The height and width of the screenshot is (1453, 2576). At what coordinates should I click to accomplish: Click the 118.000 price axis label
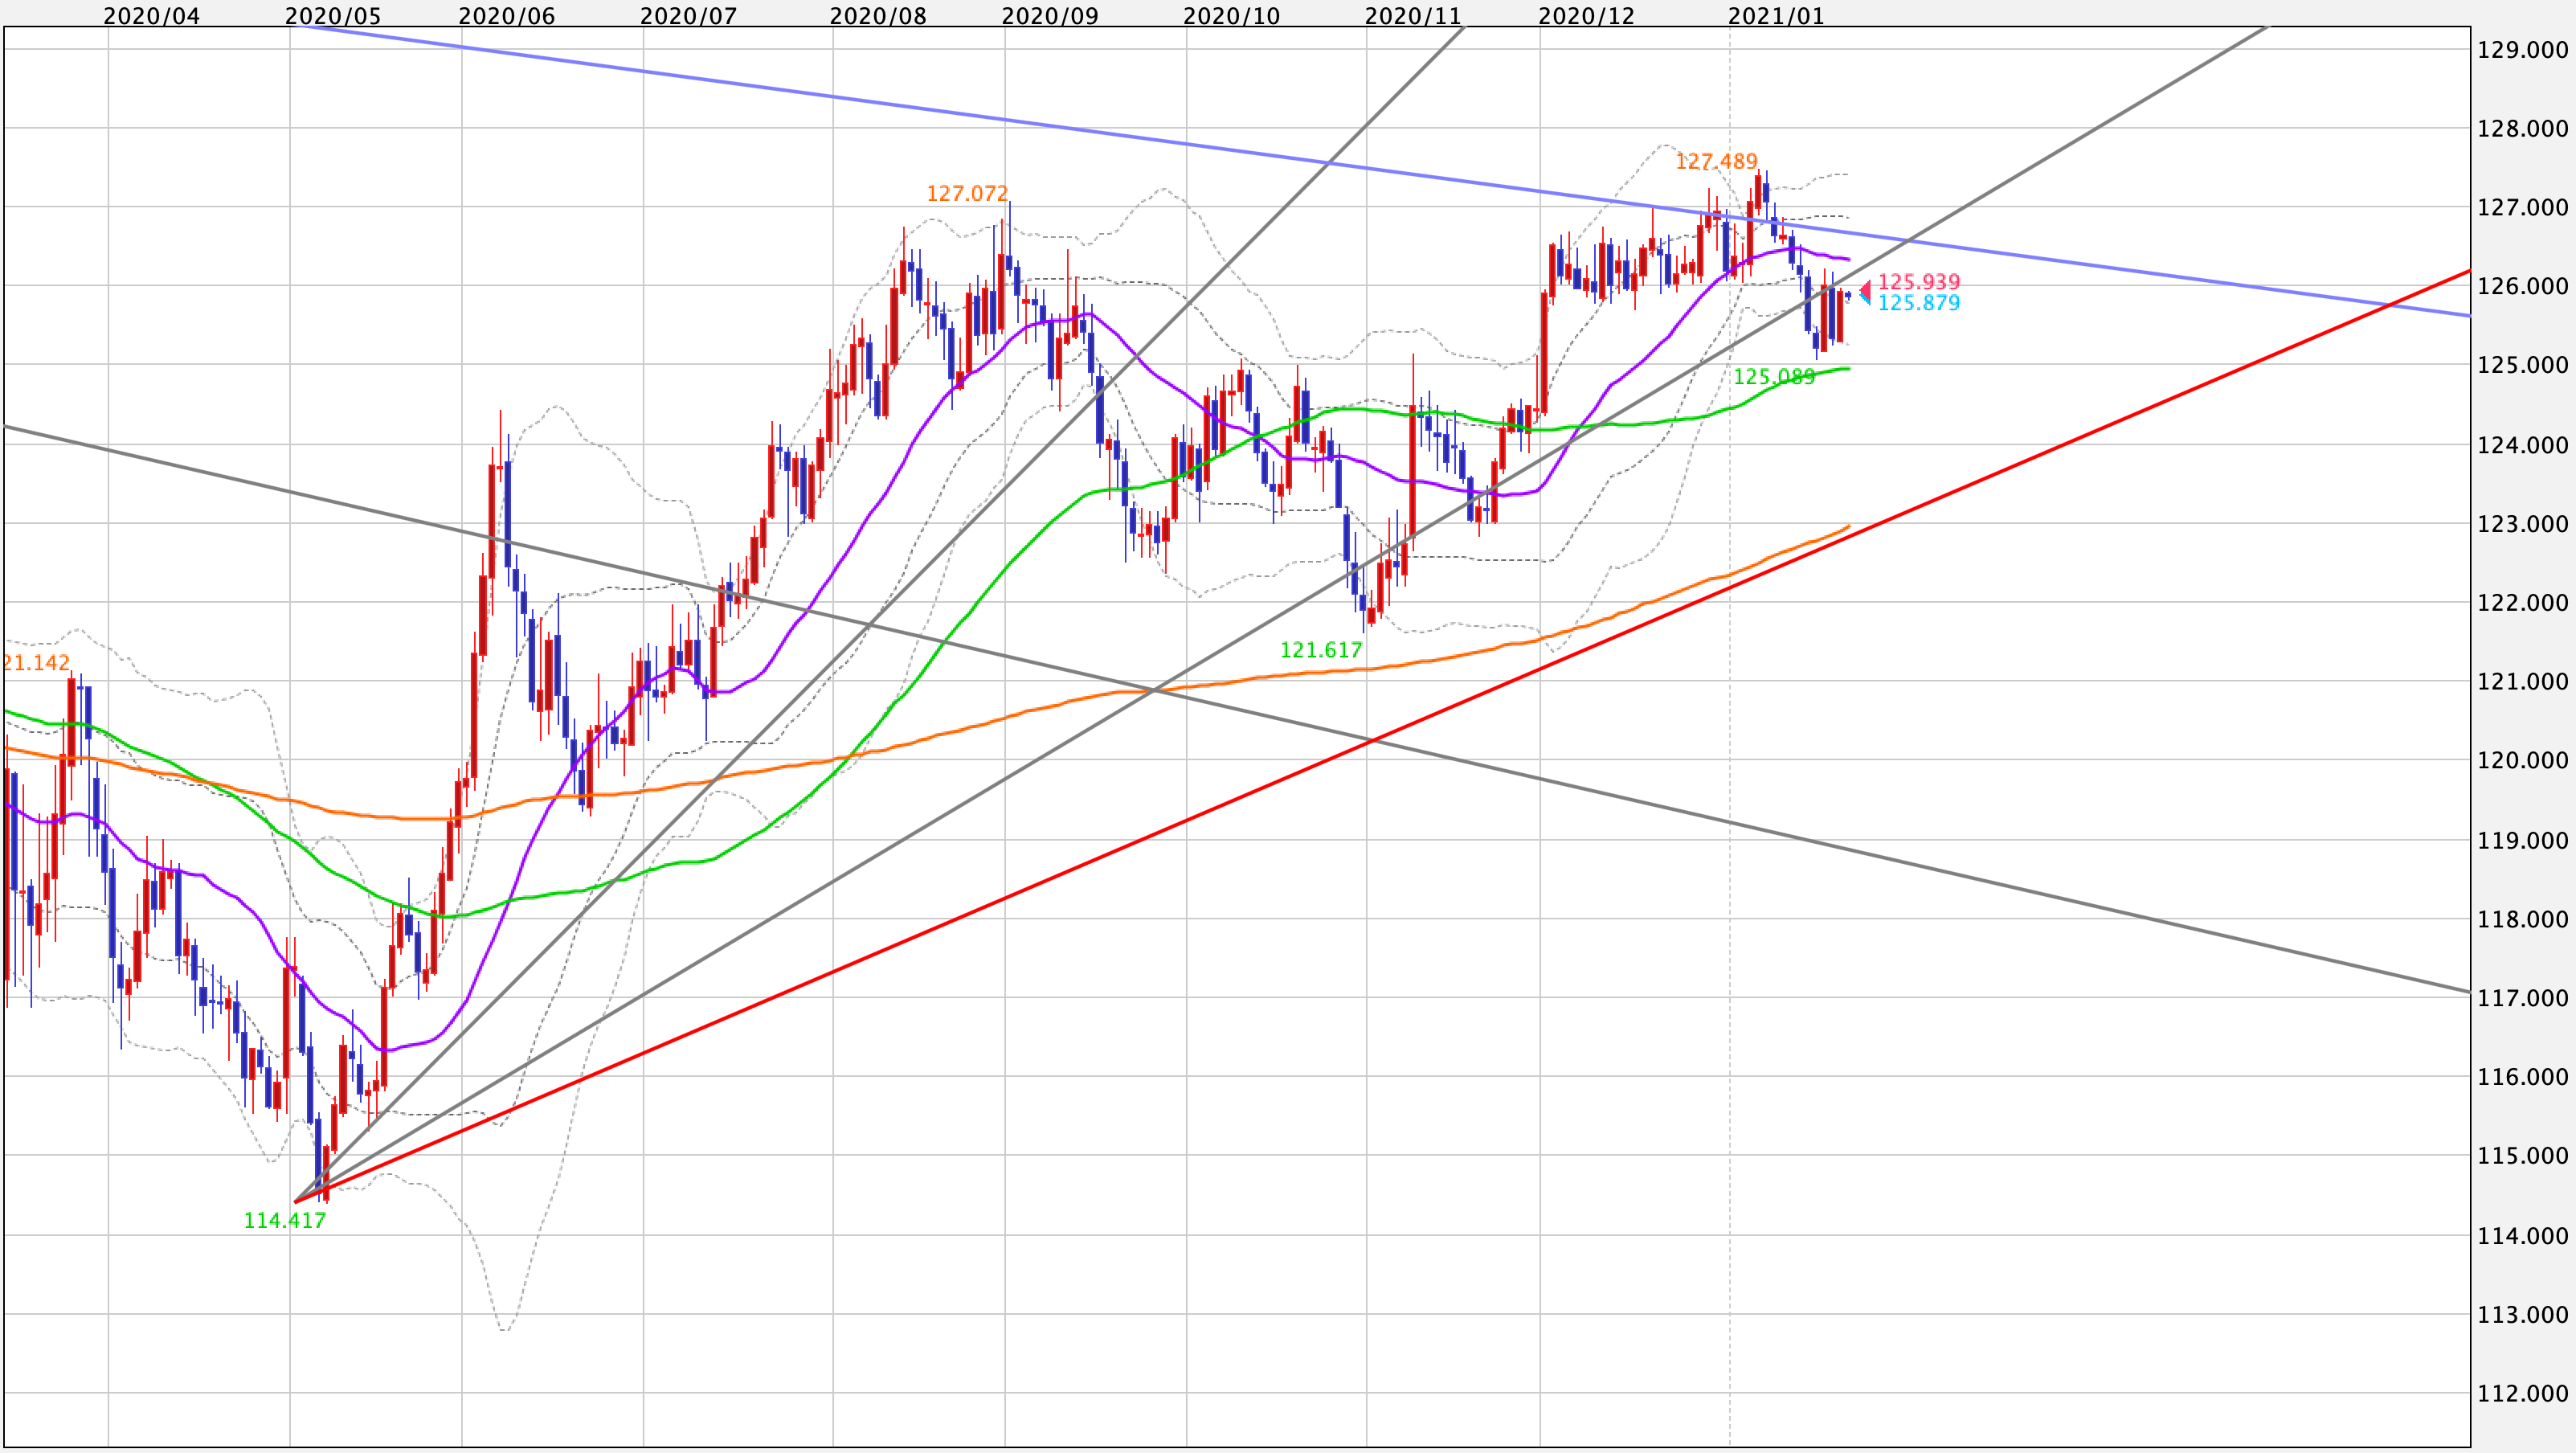click(2522, 919)
